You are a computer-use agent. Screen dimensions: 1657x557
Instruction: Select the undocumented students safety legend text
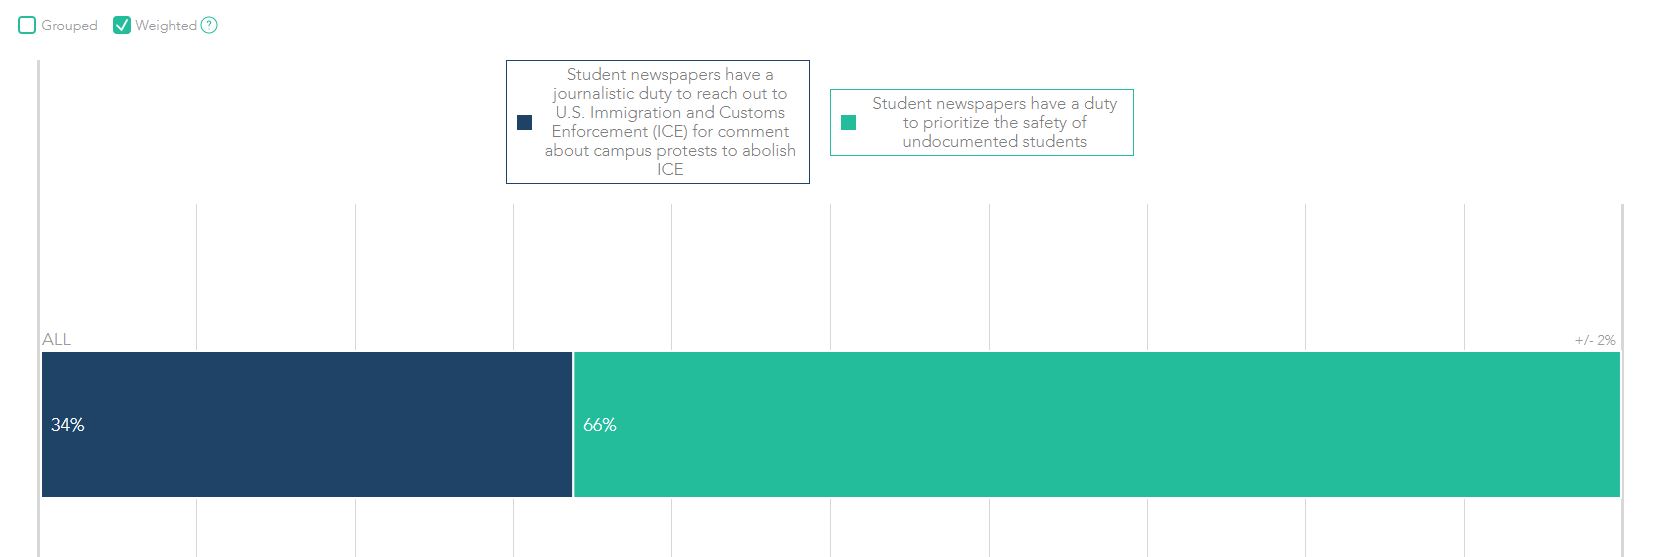[994, 122]
